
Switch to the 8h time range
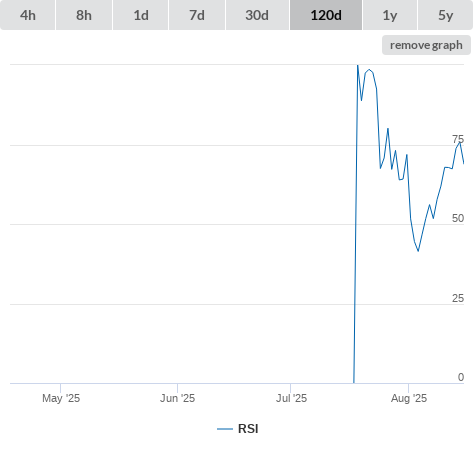(84, 15)
